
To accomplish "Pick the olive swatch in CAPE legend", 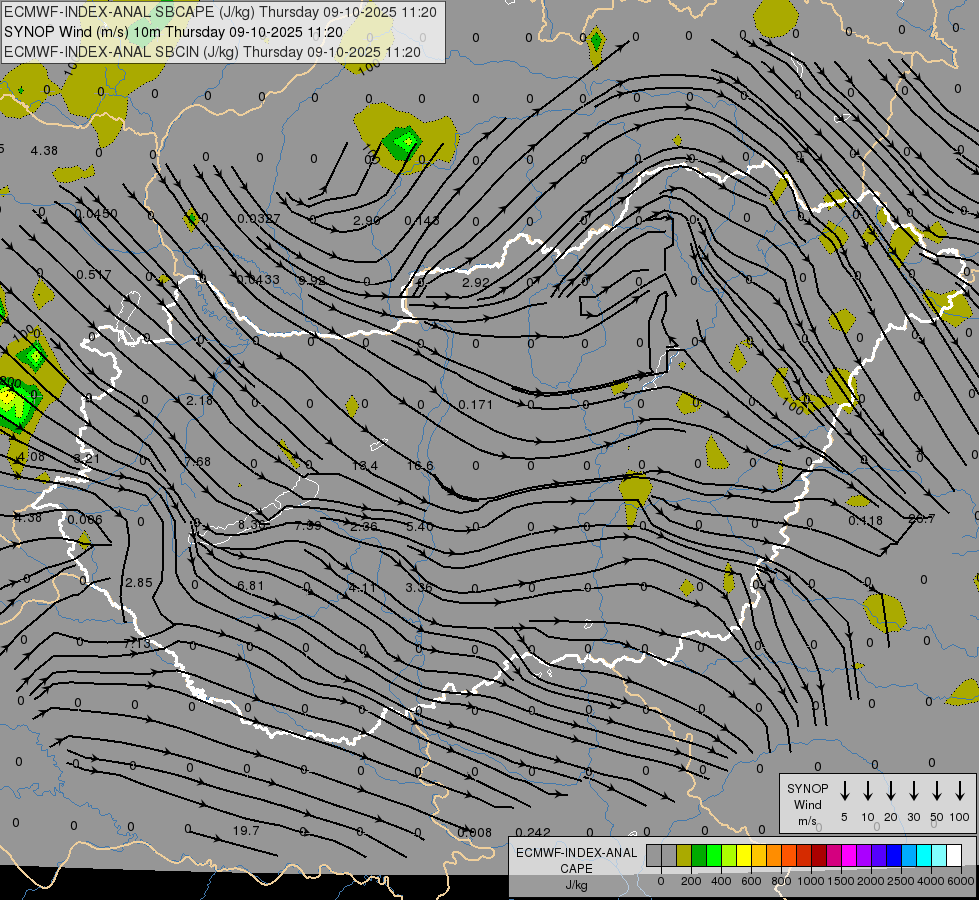I will point(684,856).
